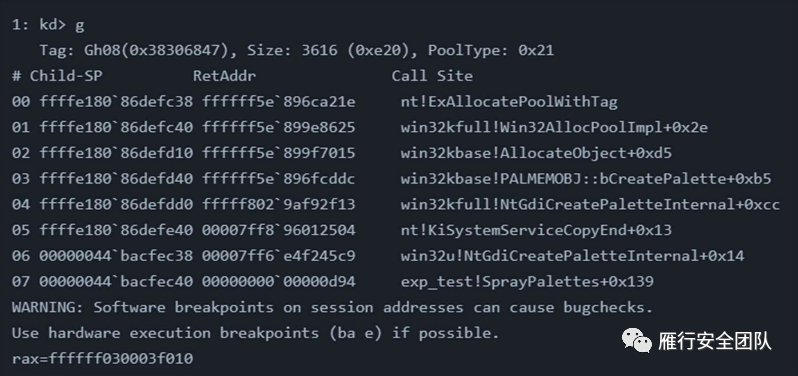The width and height of the screenshot is (798, 376).
Task: Click the rax=ffffff030003f010 register value
Action: coord(102,358)
